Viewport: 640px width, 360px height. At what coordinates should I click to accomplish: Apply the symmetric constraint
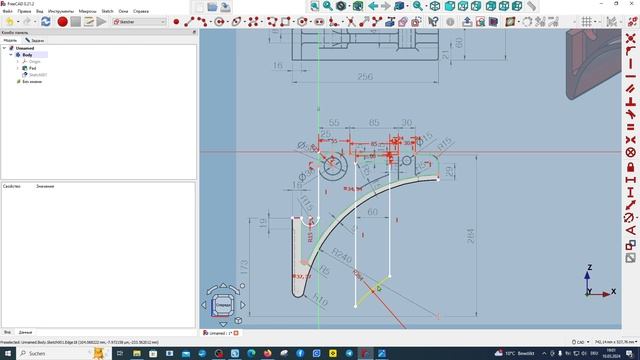tap(631, 140)
